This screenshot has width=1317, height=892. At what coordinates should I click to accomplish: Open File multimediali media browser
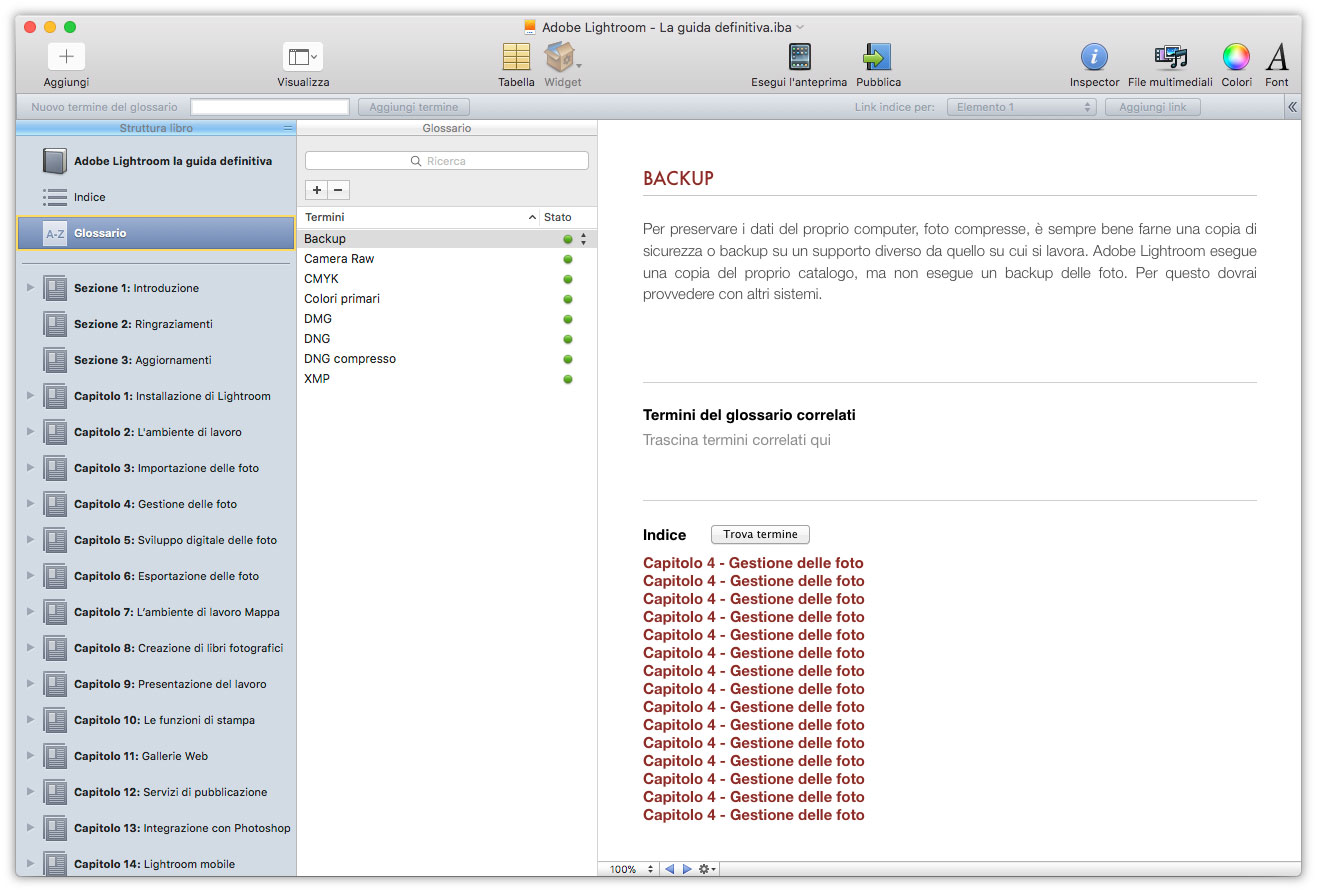(x=1170, y=57)
